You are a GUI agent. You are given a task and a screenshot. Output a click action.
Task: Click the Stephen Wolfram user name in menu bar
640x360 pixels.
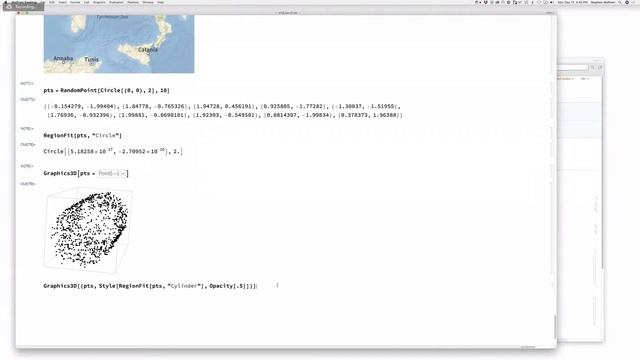[603, 2]
